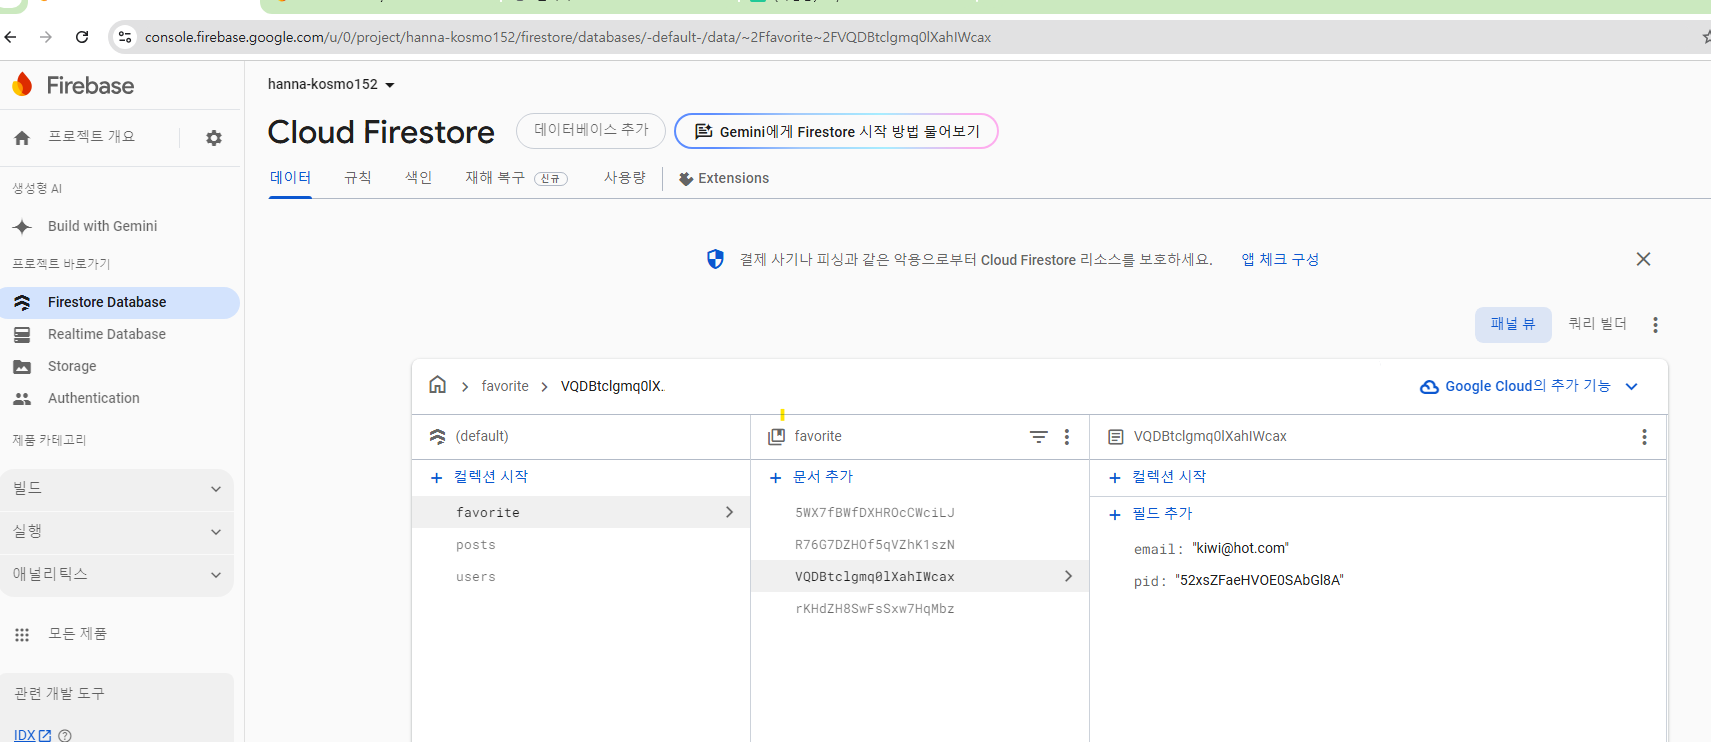
Task: Expand Google Cloud additional features chevron
Action: click(x=1631, y=387)
